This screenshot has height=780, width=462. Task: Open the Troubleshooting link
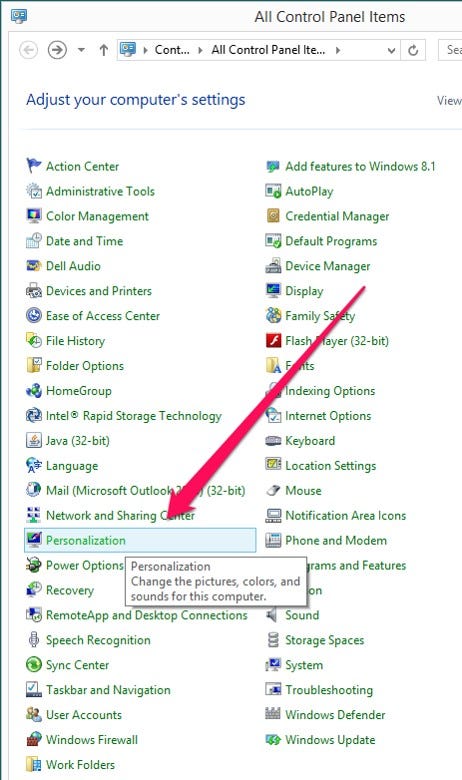[x=329, y=690]
